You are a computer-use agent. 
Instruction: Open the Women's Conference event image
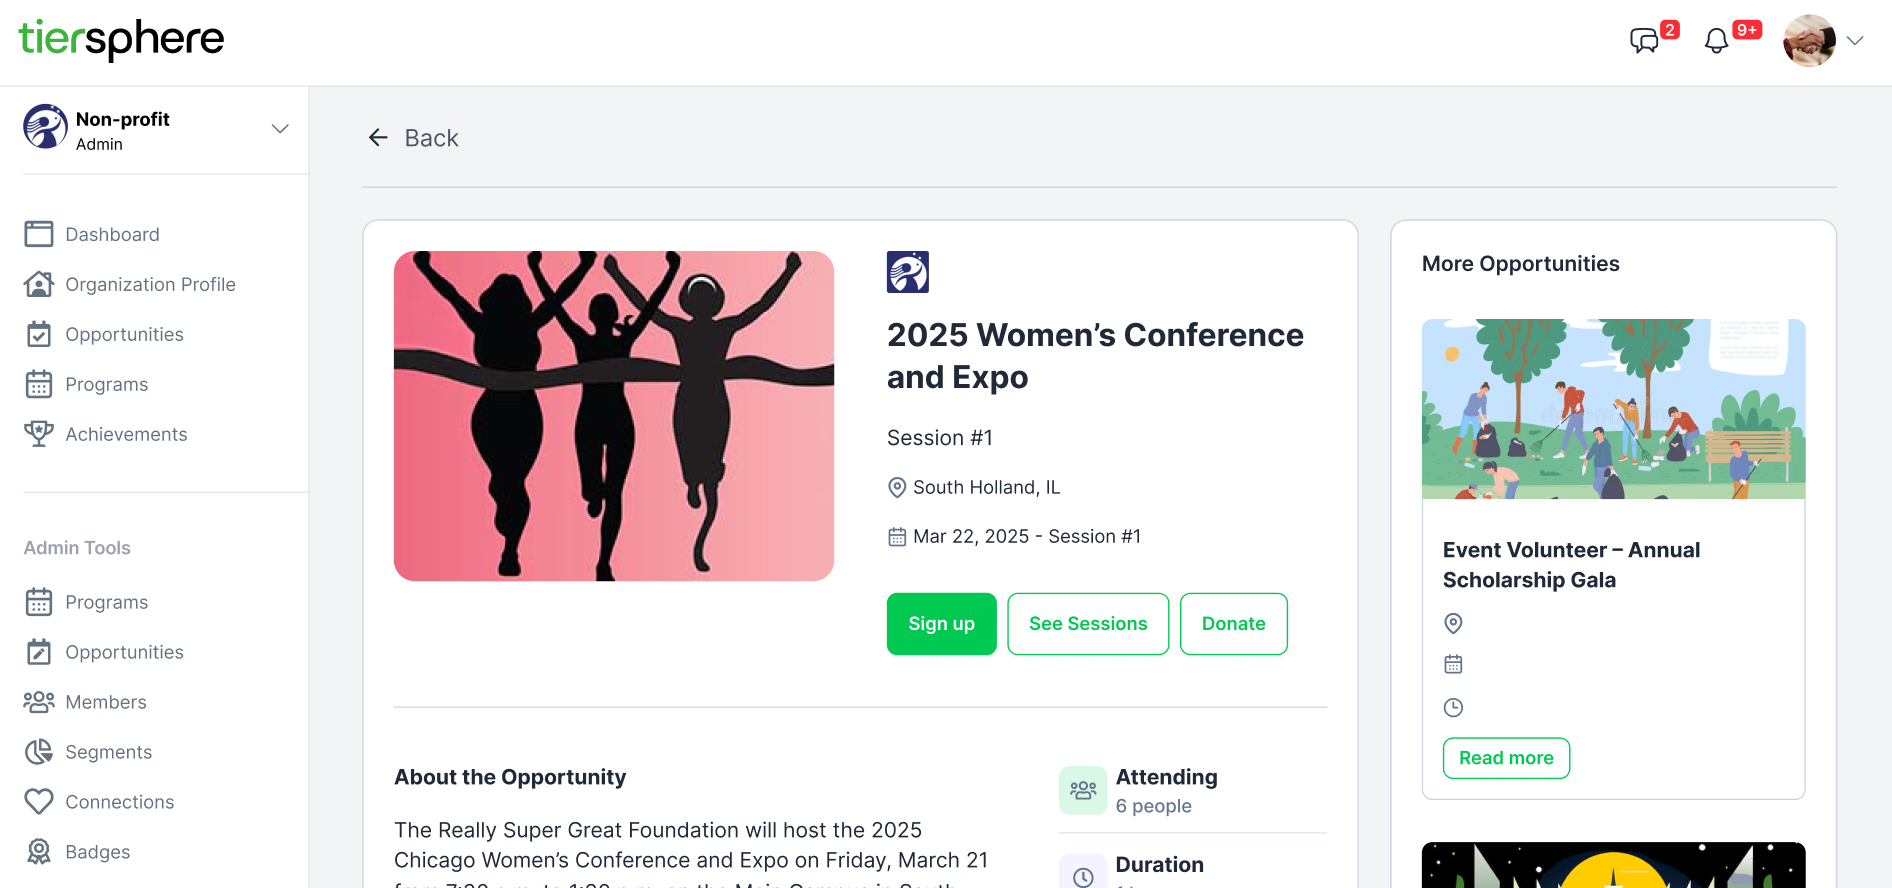click(x=614, y=416)
